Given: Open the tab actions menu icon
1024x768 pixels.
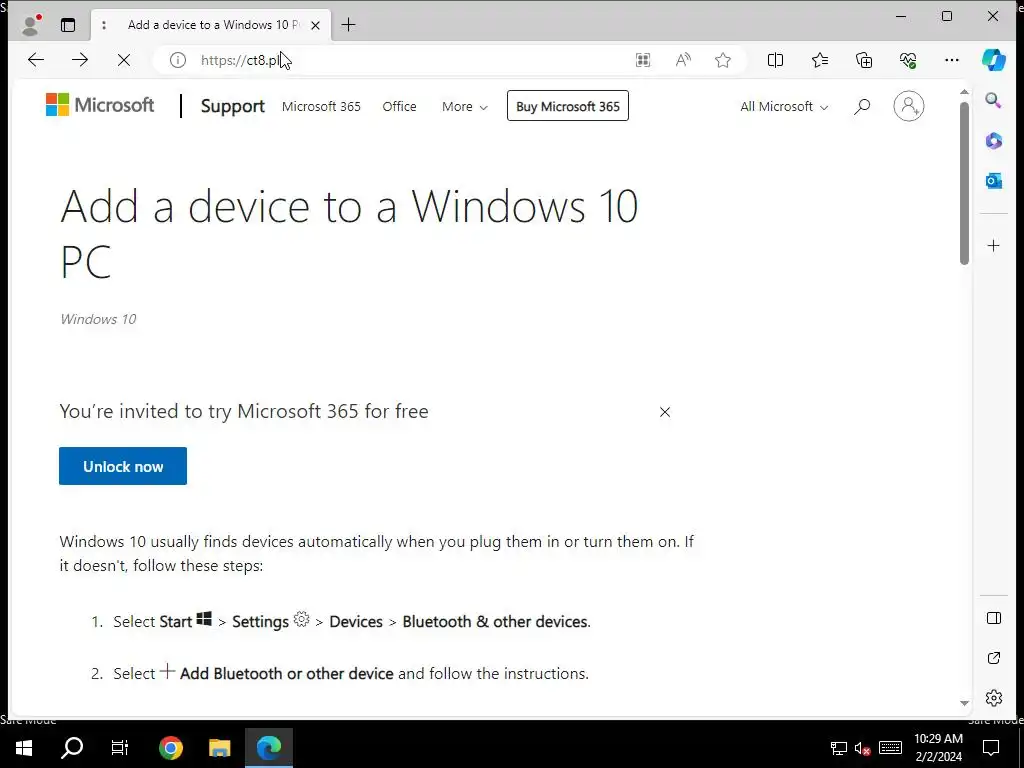Looking at the screenshot, I should click(68, 25).
